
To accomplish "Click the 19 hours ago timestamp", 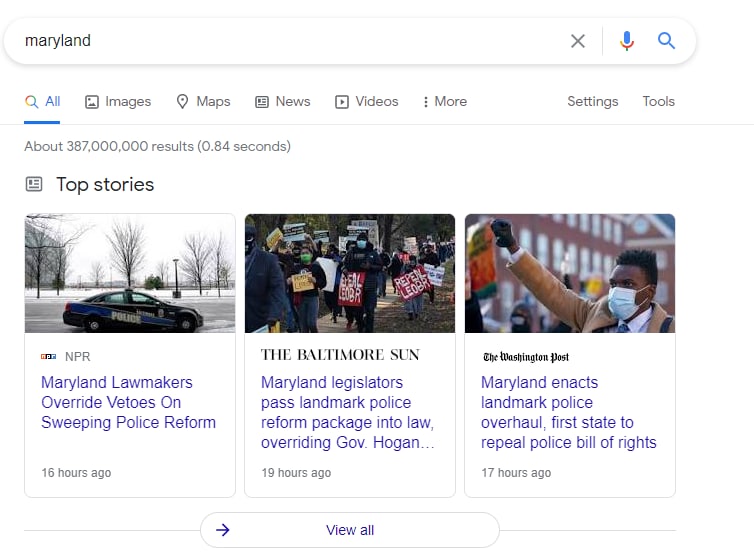I will 296,473.
